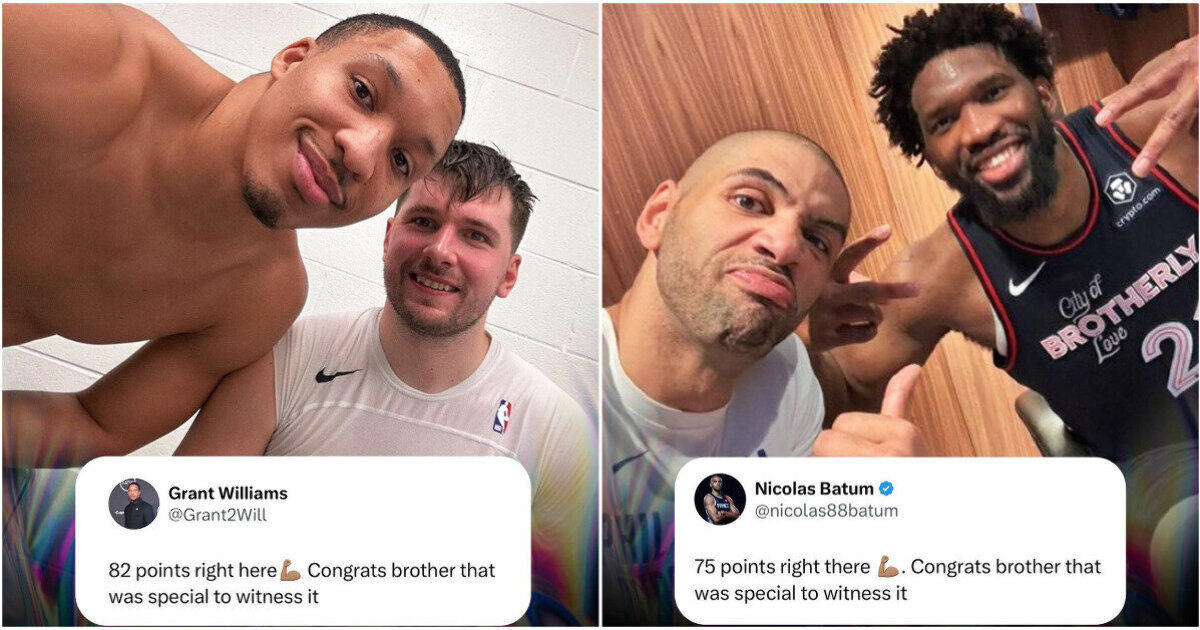The image size is (1200, 630).
Task: Click Grant Williams' round profile avatar
Action: [x=134, y=504]
